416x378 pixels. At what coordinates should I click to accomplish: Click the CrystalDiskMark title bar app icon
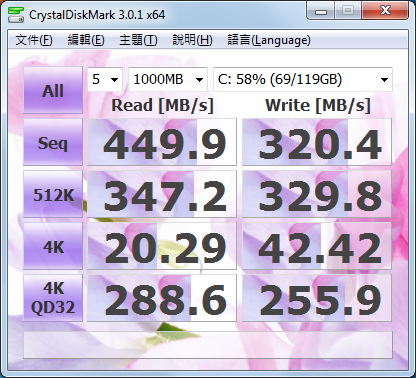(x=16, y=14)
